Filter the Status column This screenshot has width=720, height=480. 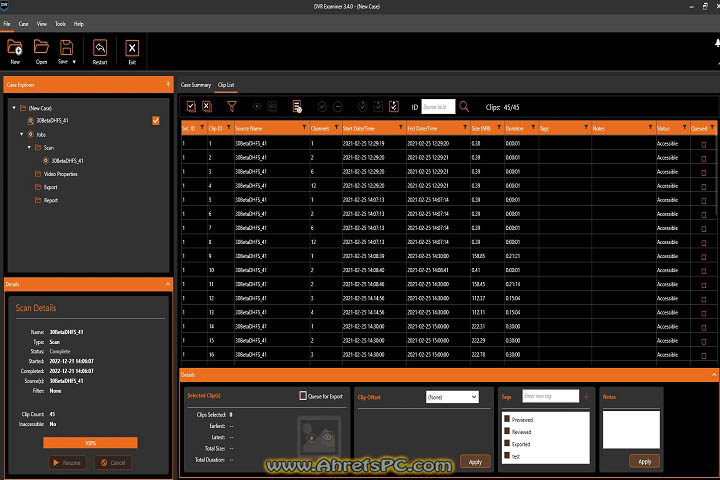(x=685, y=127)
